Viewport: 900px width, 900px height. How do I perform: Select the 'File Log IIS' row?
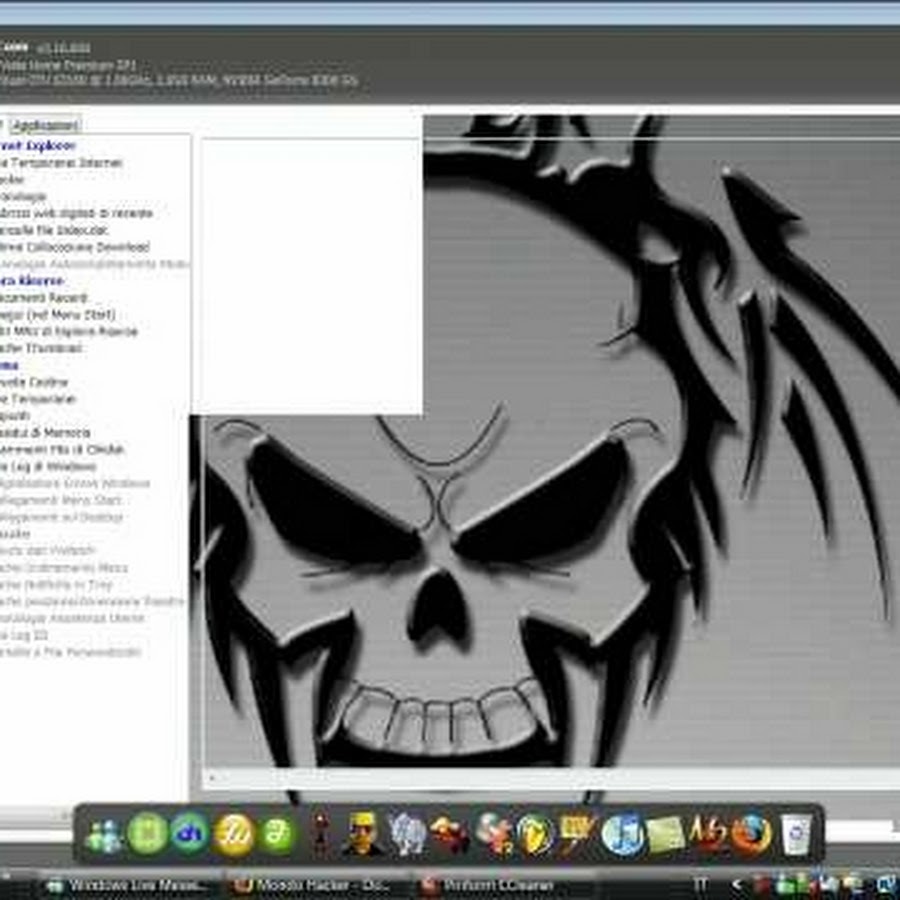point(24,635)
